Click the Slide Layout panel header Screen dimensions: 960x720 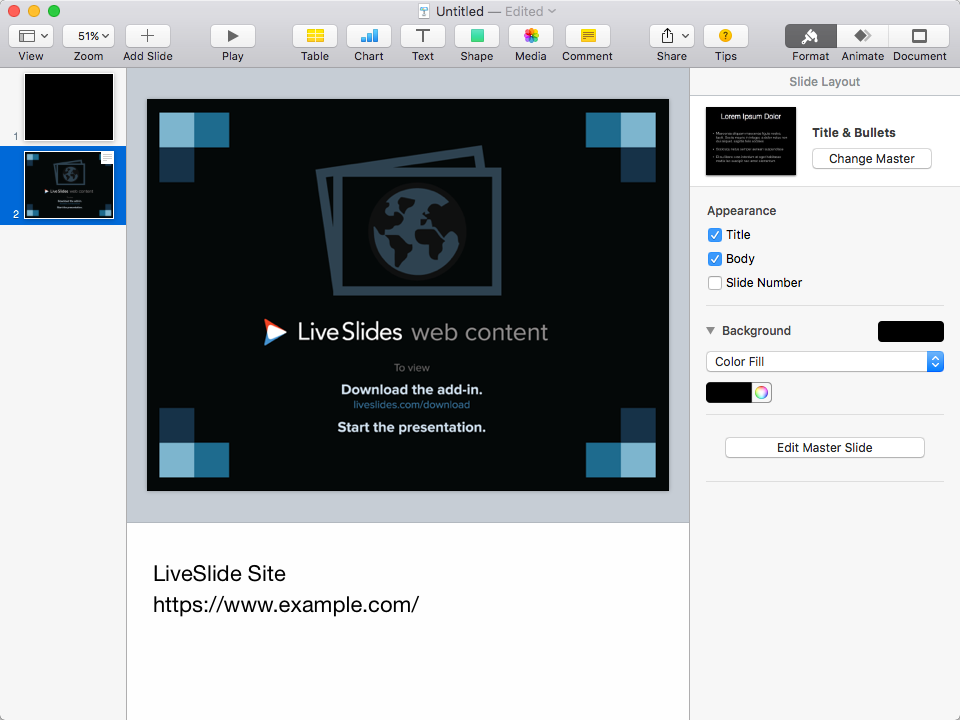click(x=824, y=82)
